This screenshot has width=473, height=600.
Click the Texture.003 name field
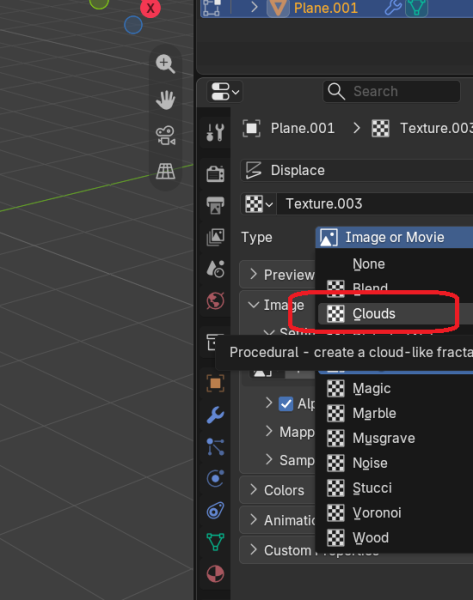375,204
